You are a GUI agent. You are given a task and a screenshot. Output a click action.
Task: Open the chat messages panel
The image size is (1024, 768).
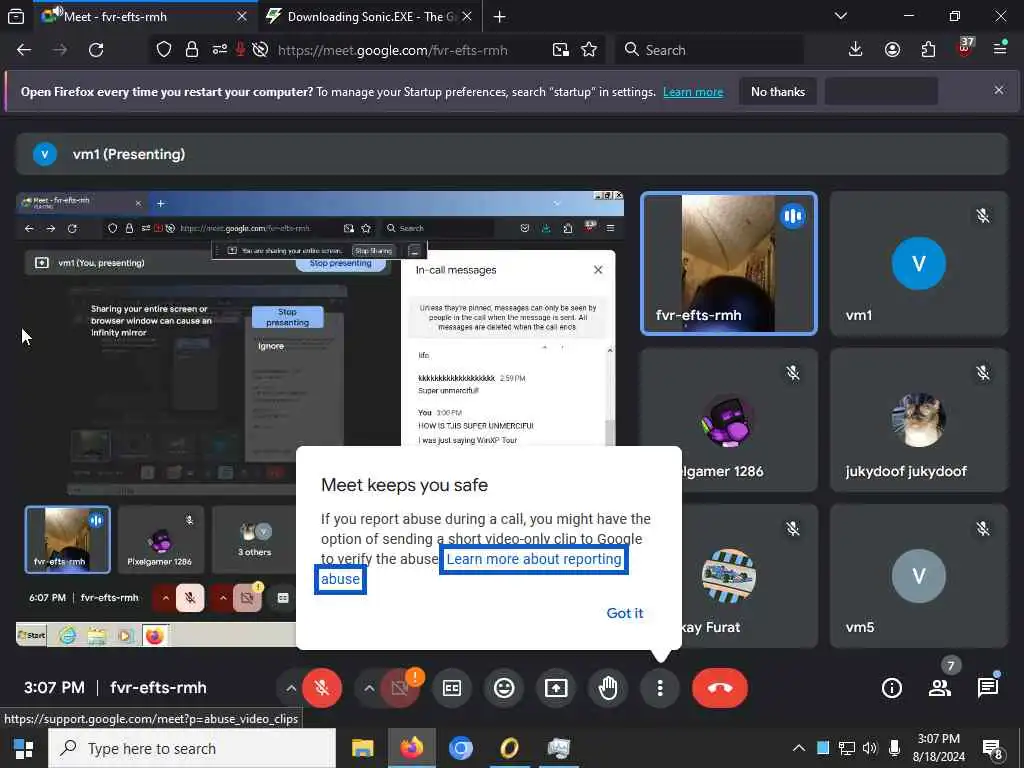[987, 688]
